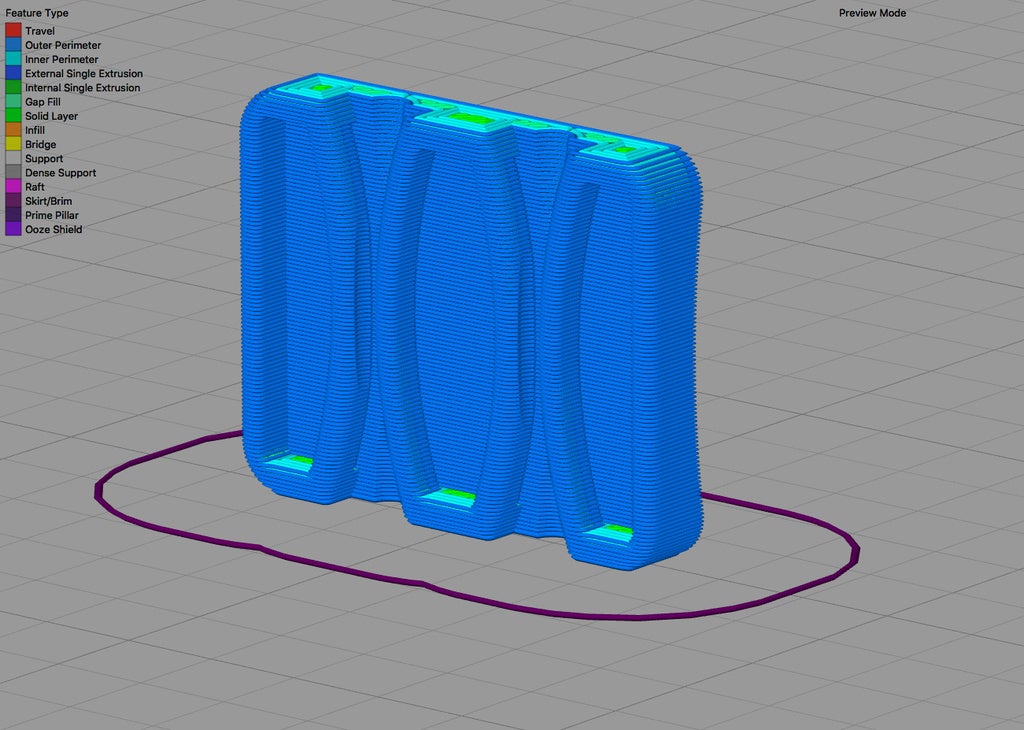
Task: Click the Travel color swatch
Action: click(11, 30)
